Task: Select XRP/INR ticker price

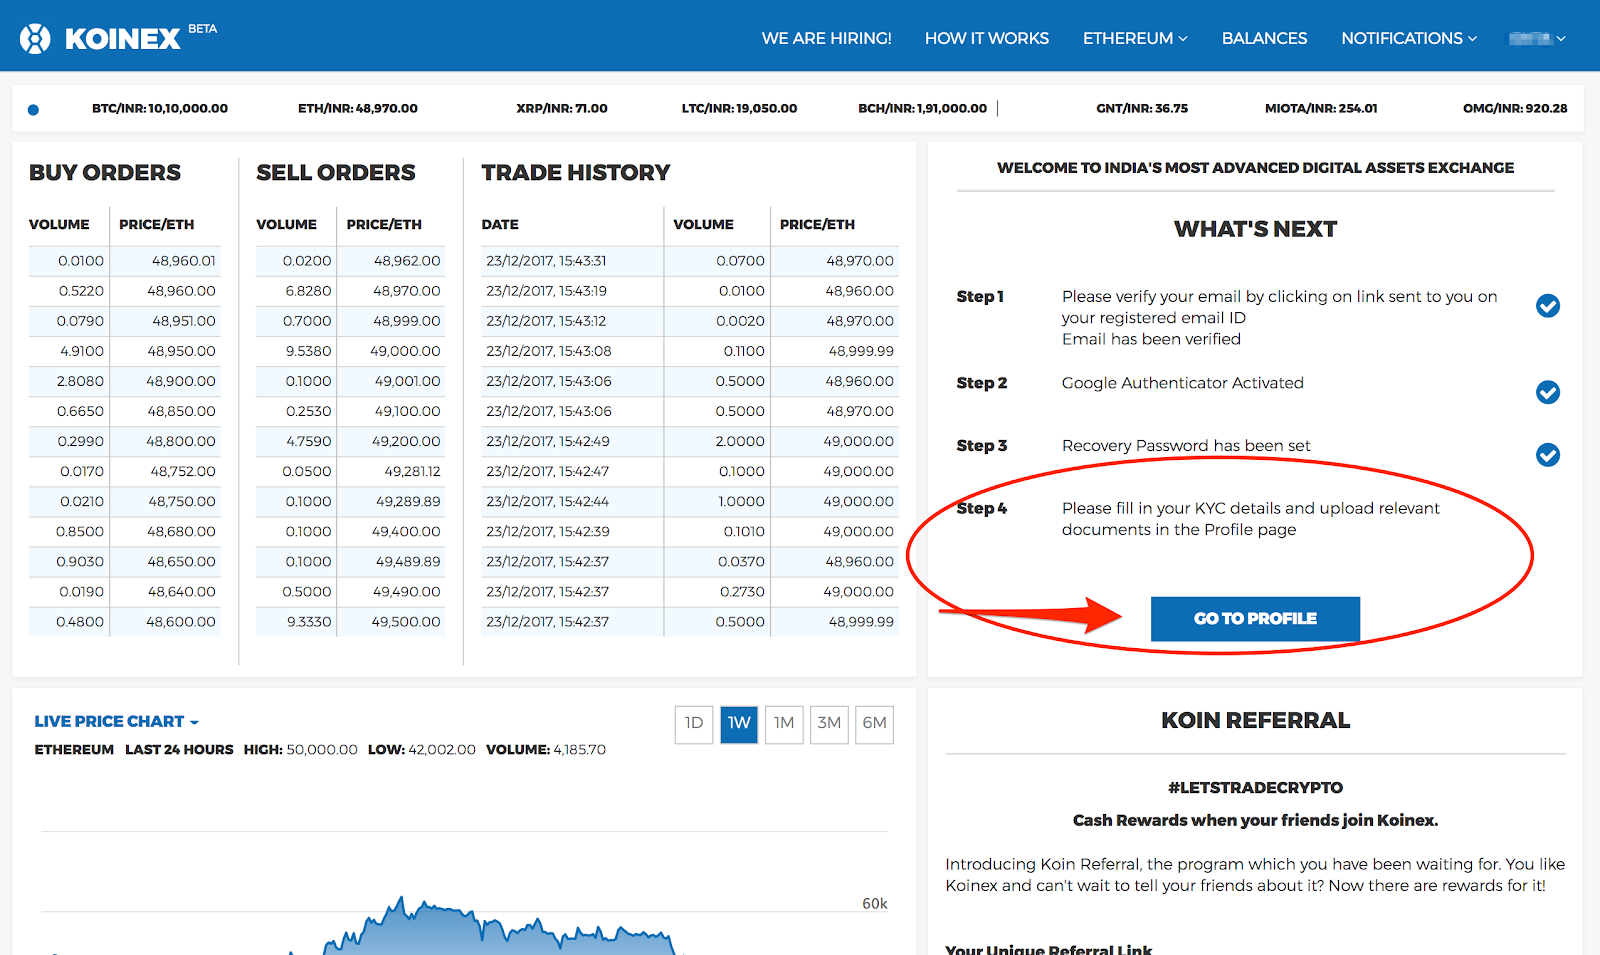Action: (562, 108)
